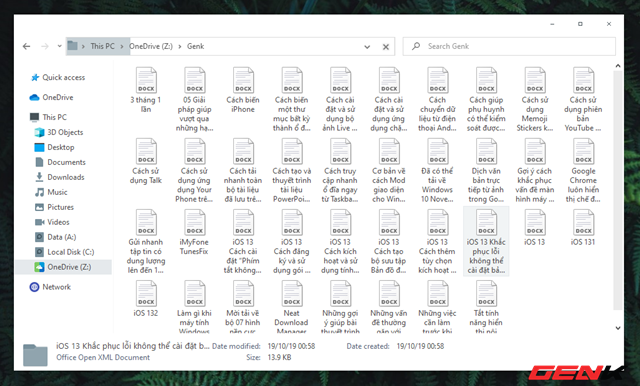This screenshot has width=640, height=386.
Task: Open Videos in the sidebar
Action: 52,222
